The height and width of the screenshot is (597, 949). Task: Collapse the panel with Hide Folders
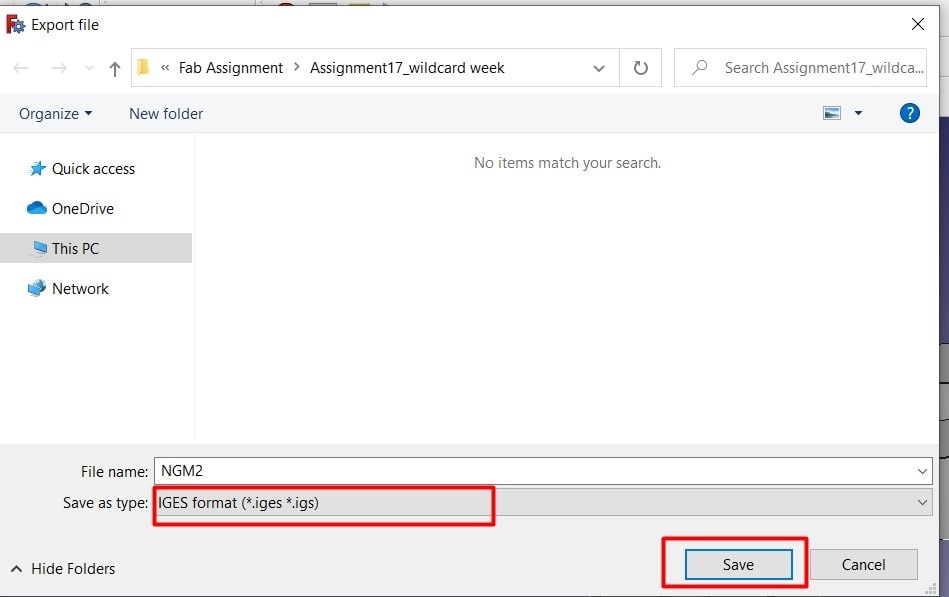click(63, 568)
